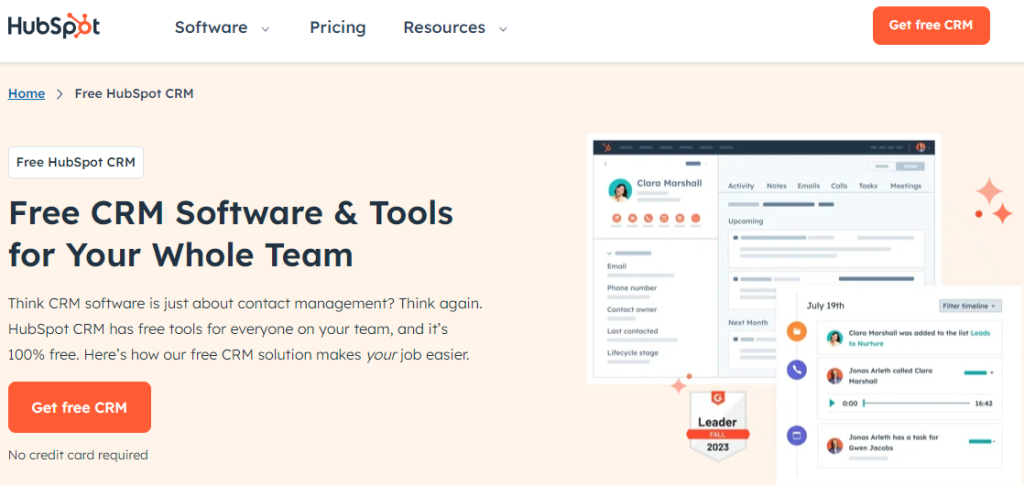Click the meeting calendar icon under Clara Marshall
This screenshot has height=485, width=1024.
pos(680,218)
